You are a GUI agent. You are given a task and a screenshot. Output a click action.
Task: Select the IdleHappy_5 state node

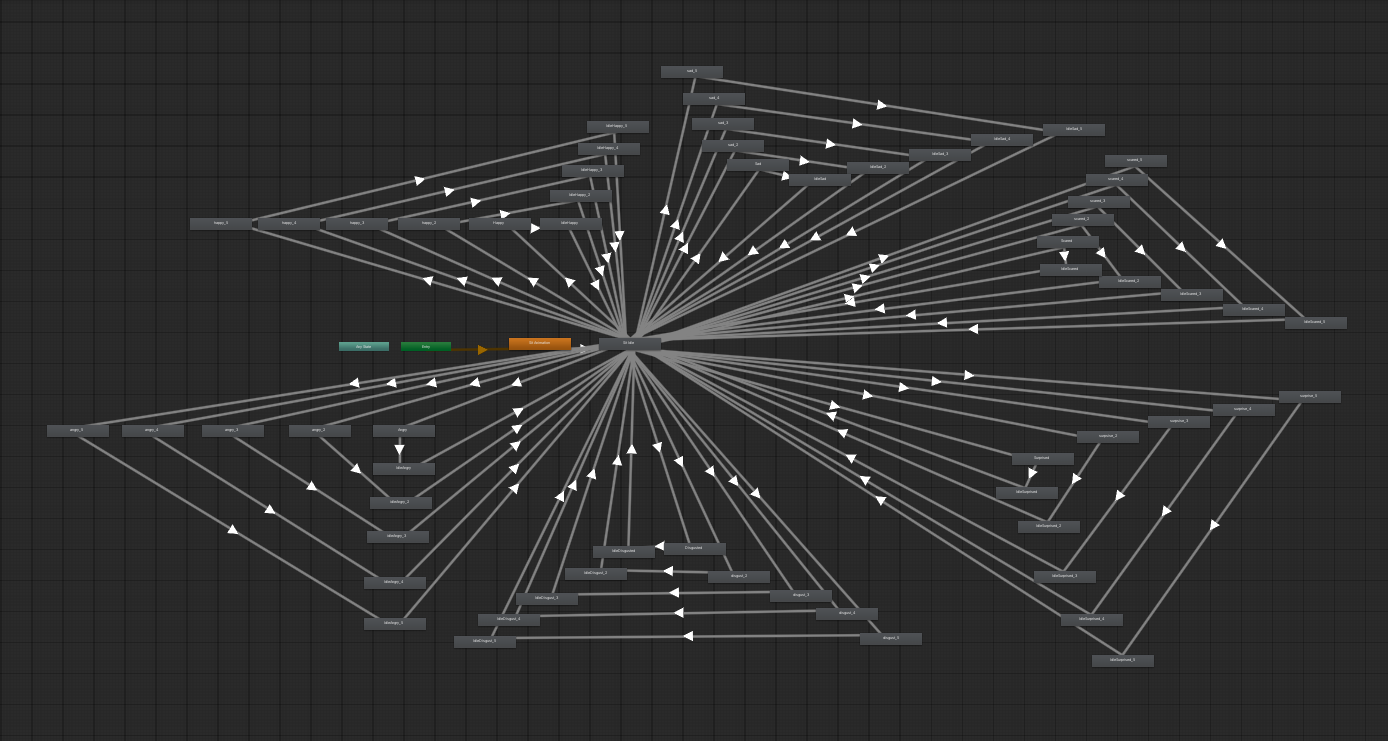click(x=618, y=127)
